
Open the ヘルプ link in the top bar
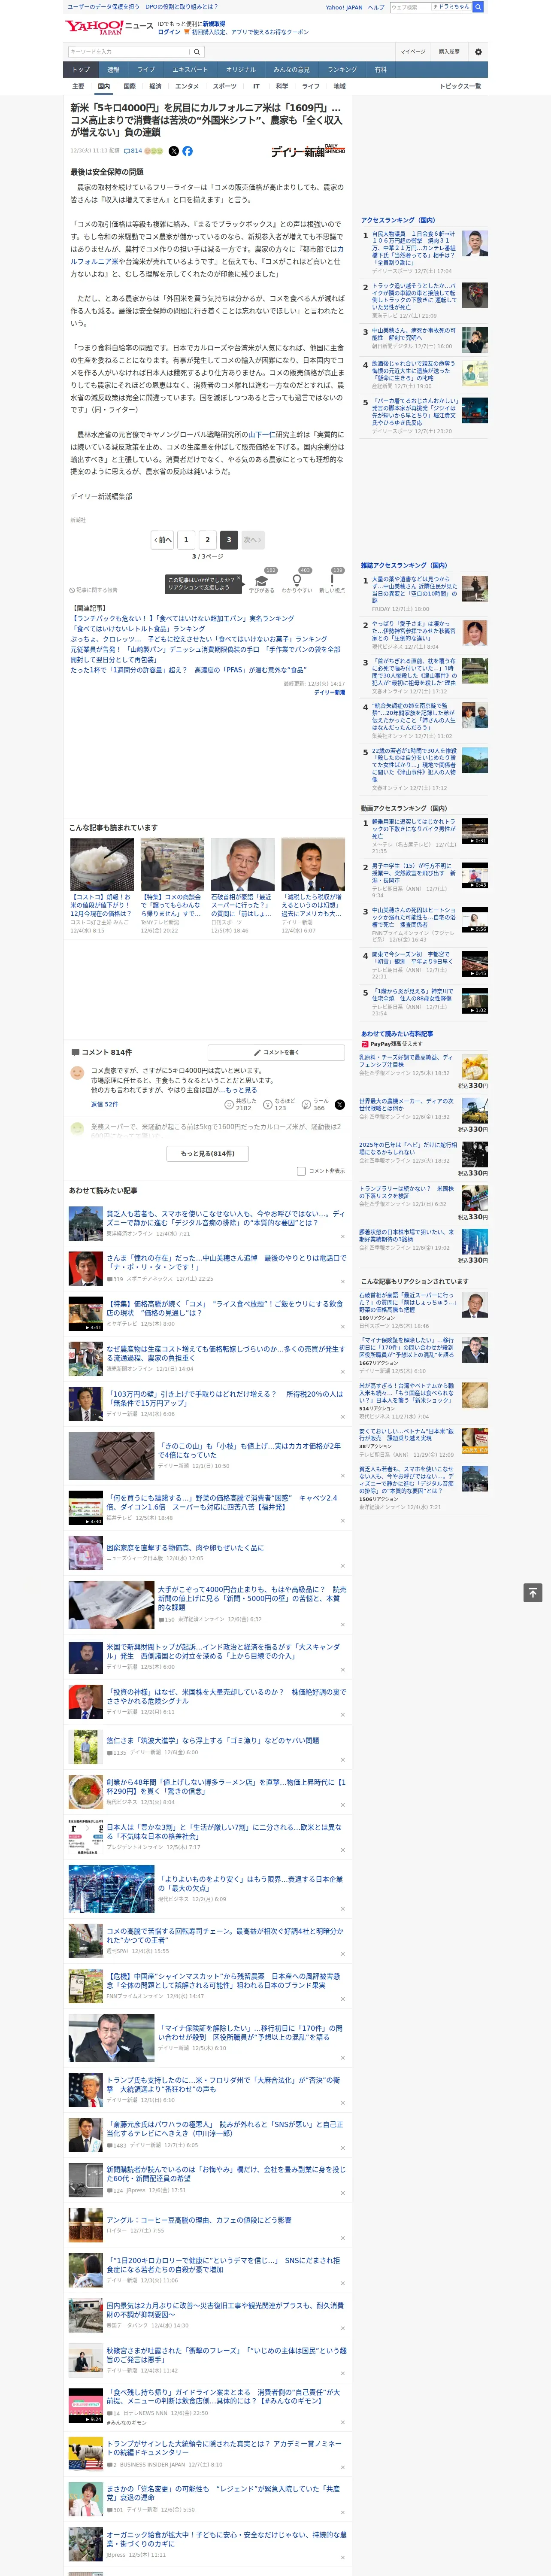pyautogui.click(x=376, y=7)
